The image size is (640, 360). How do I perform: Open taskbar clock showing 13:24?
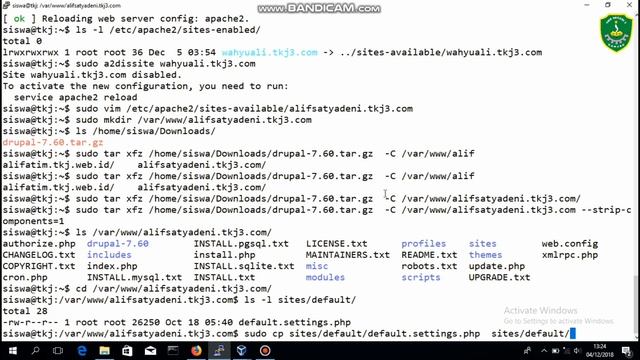click(600, 350)
